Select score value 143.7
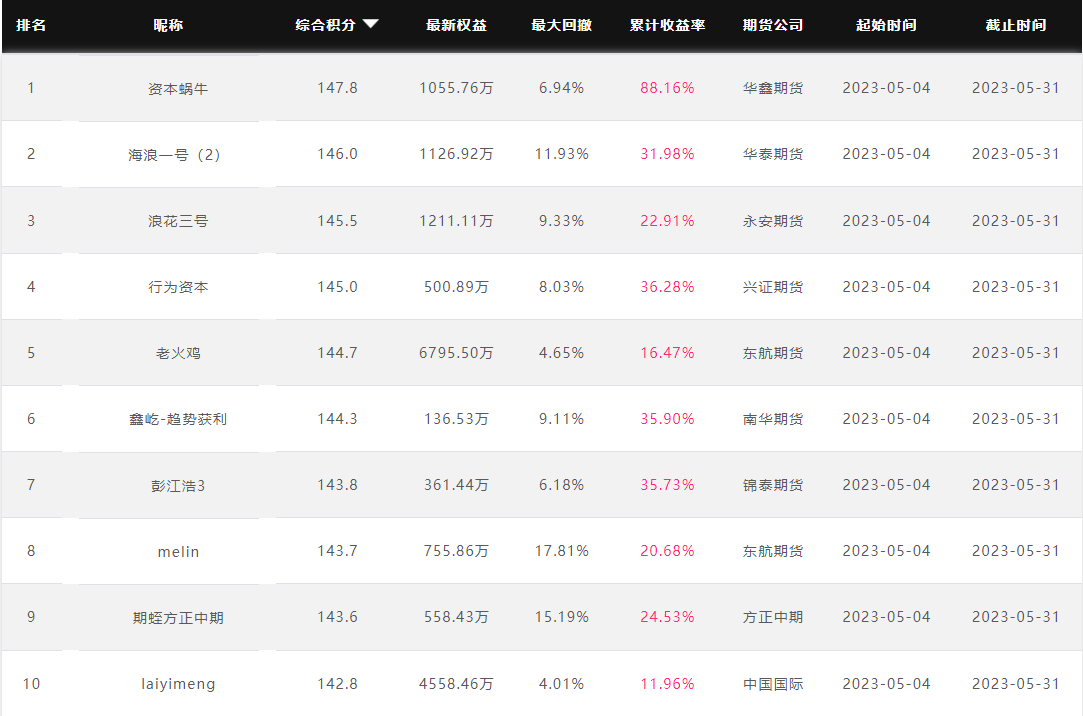 (x=337, y=551)
